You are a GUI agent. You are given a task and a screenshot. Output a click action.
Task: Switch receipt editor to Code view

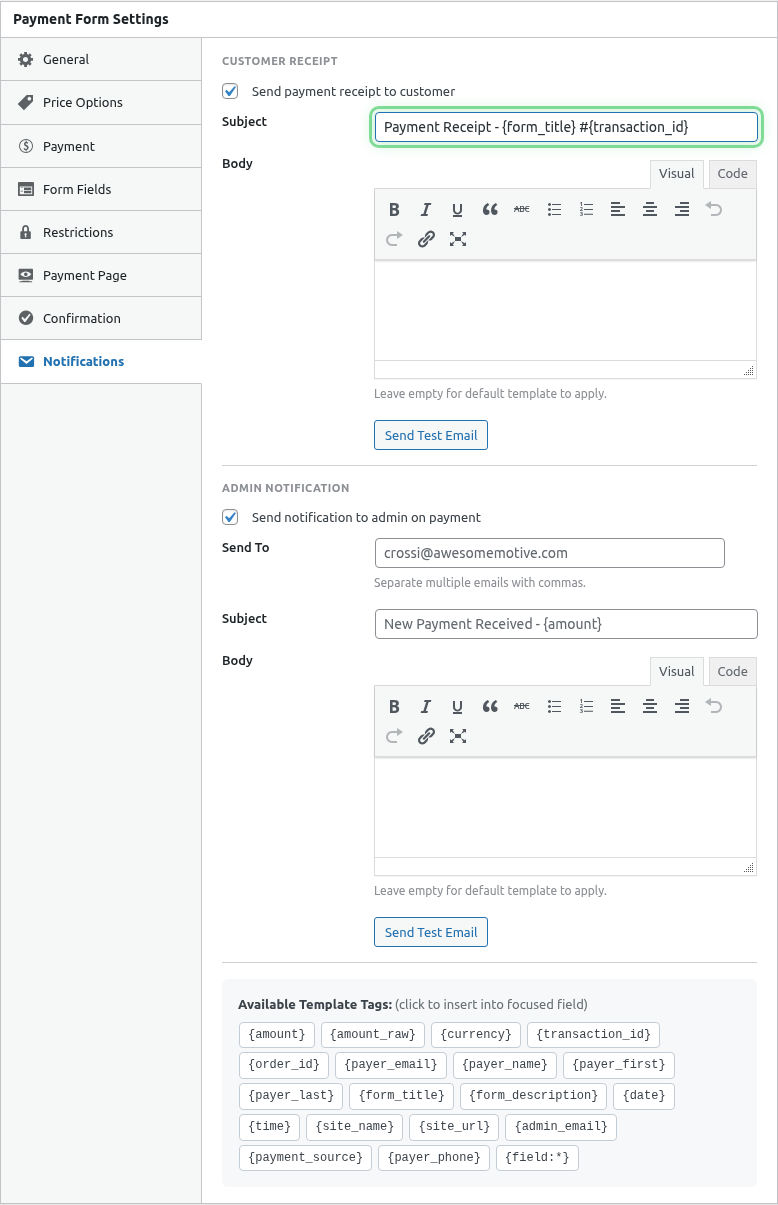pyautogui.click(x=731, y=173)
